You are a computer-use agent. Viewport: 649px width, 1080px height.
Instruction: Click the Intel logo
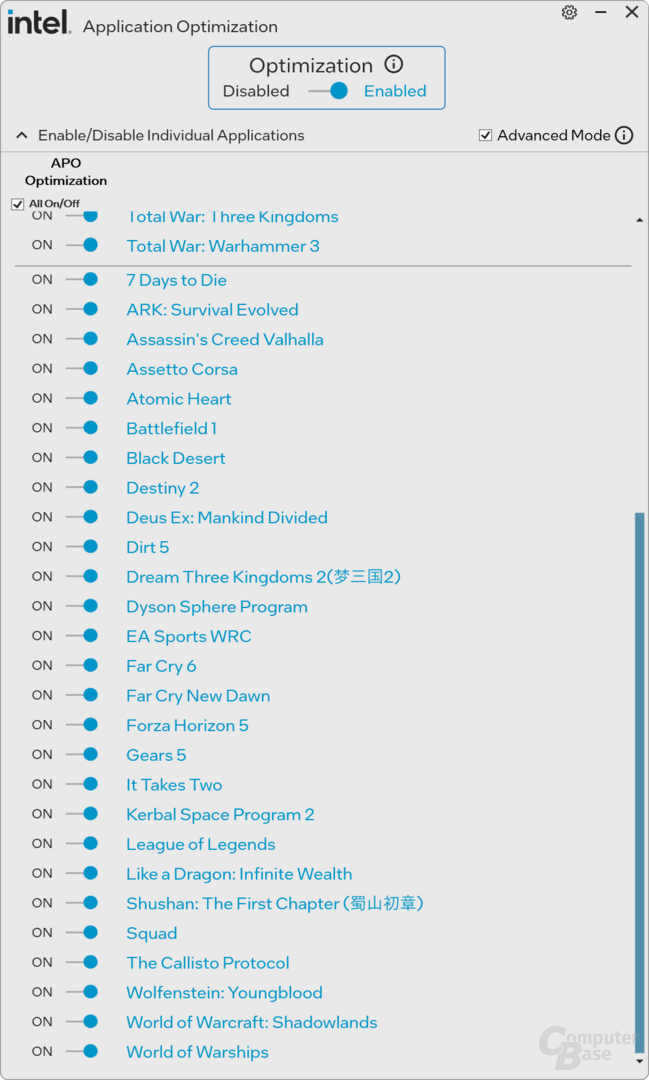[x=39, y=23]
